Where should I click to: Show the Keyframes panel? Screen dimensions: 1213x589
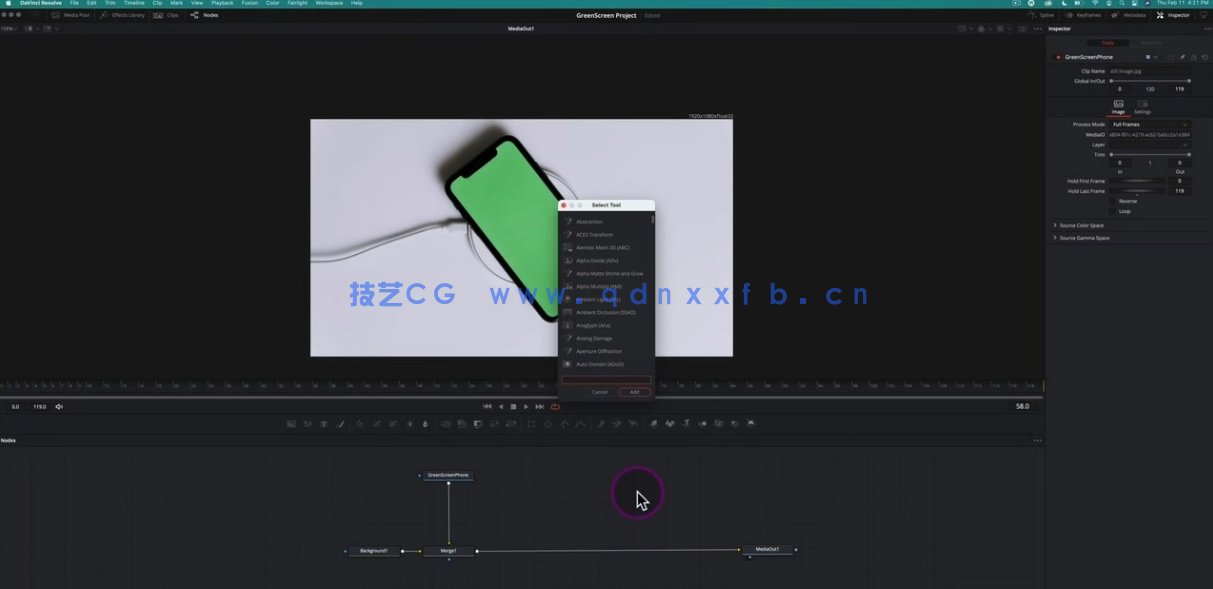point(1083,15)
